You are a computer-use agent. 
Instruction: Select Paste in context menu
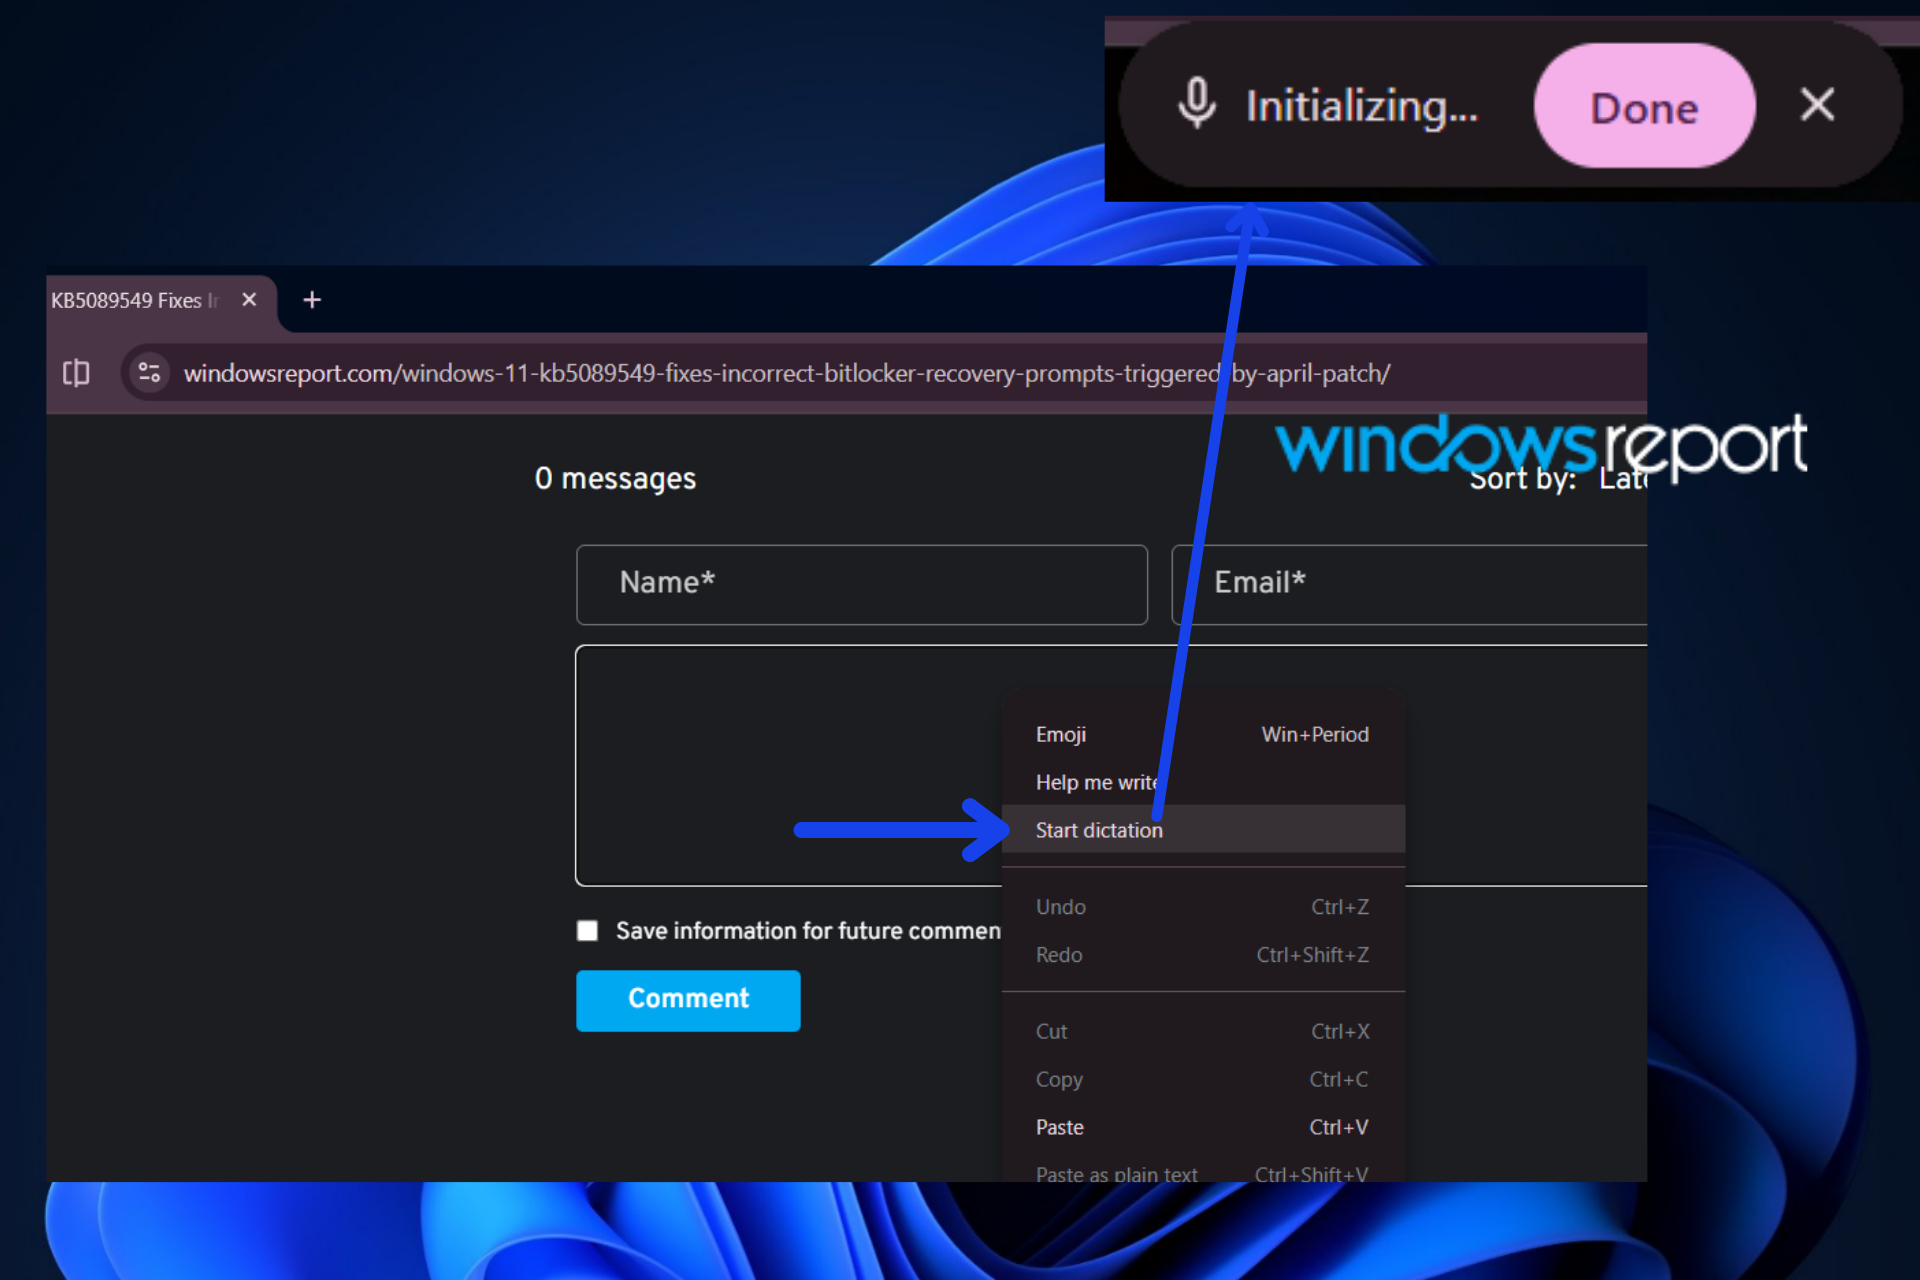1203,1127
